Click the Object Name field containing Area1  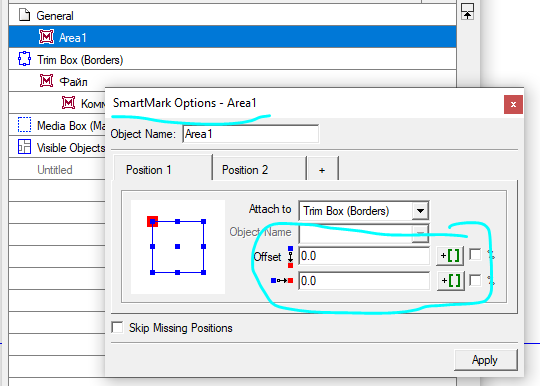click(x=250, y=134)
